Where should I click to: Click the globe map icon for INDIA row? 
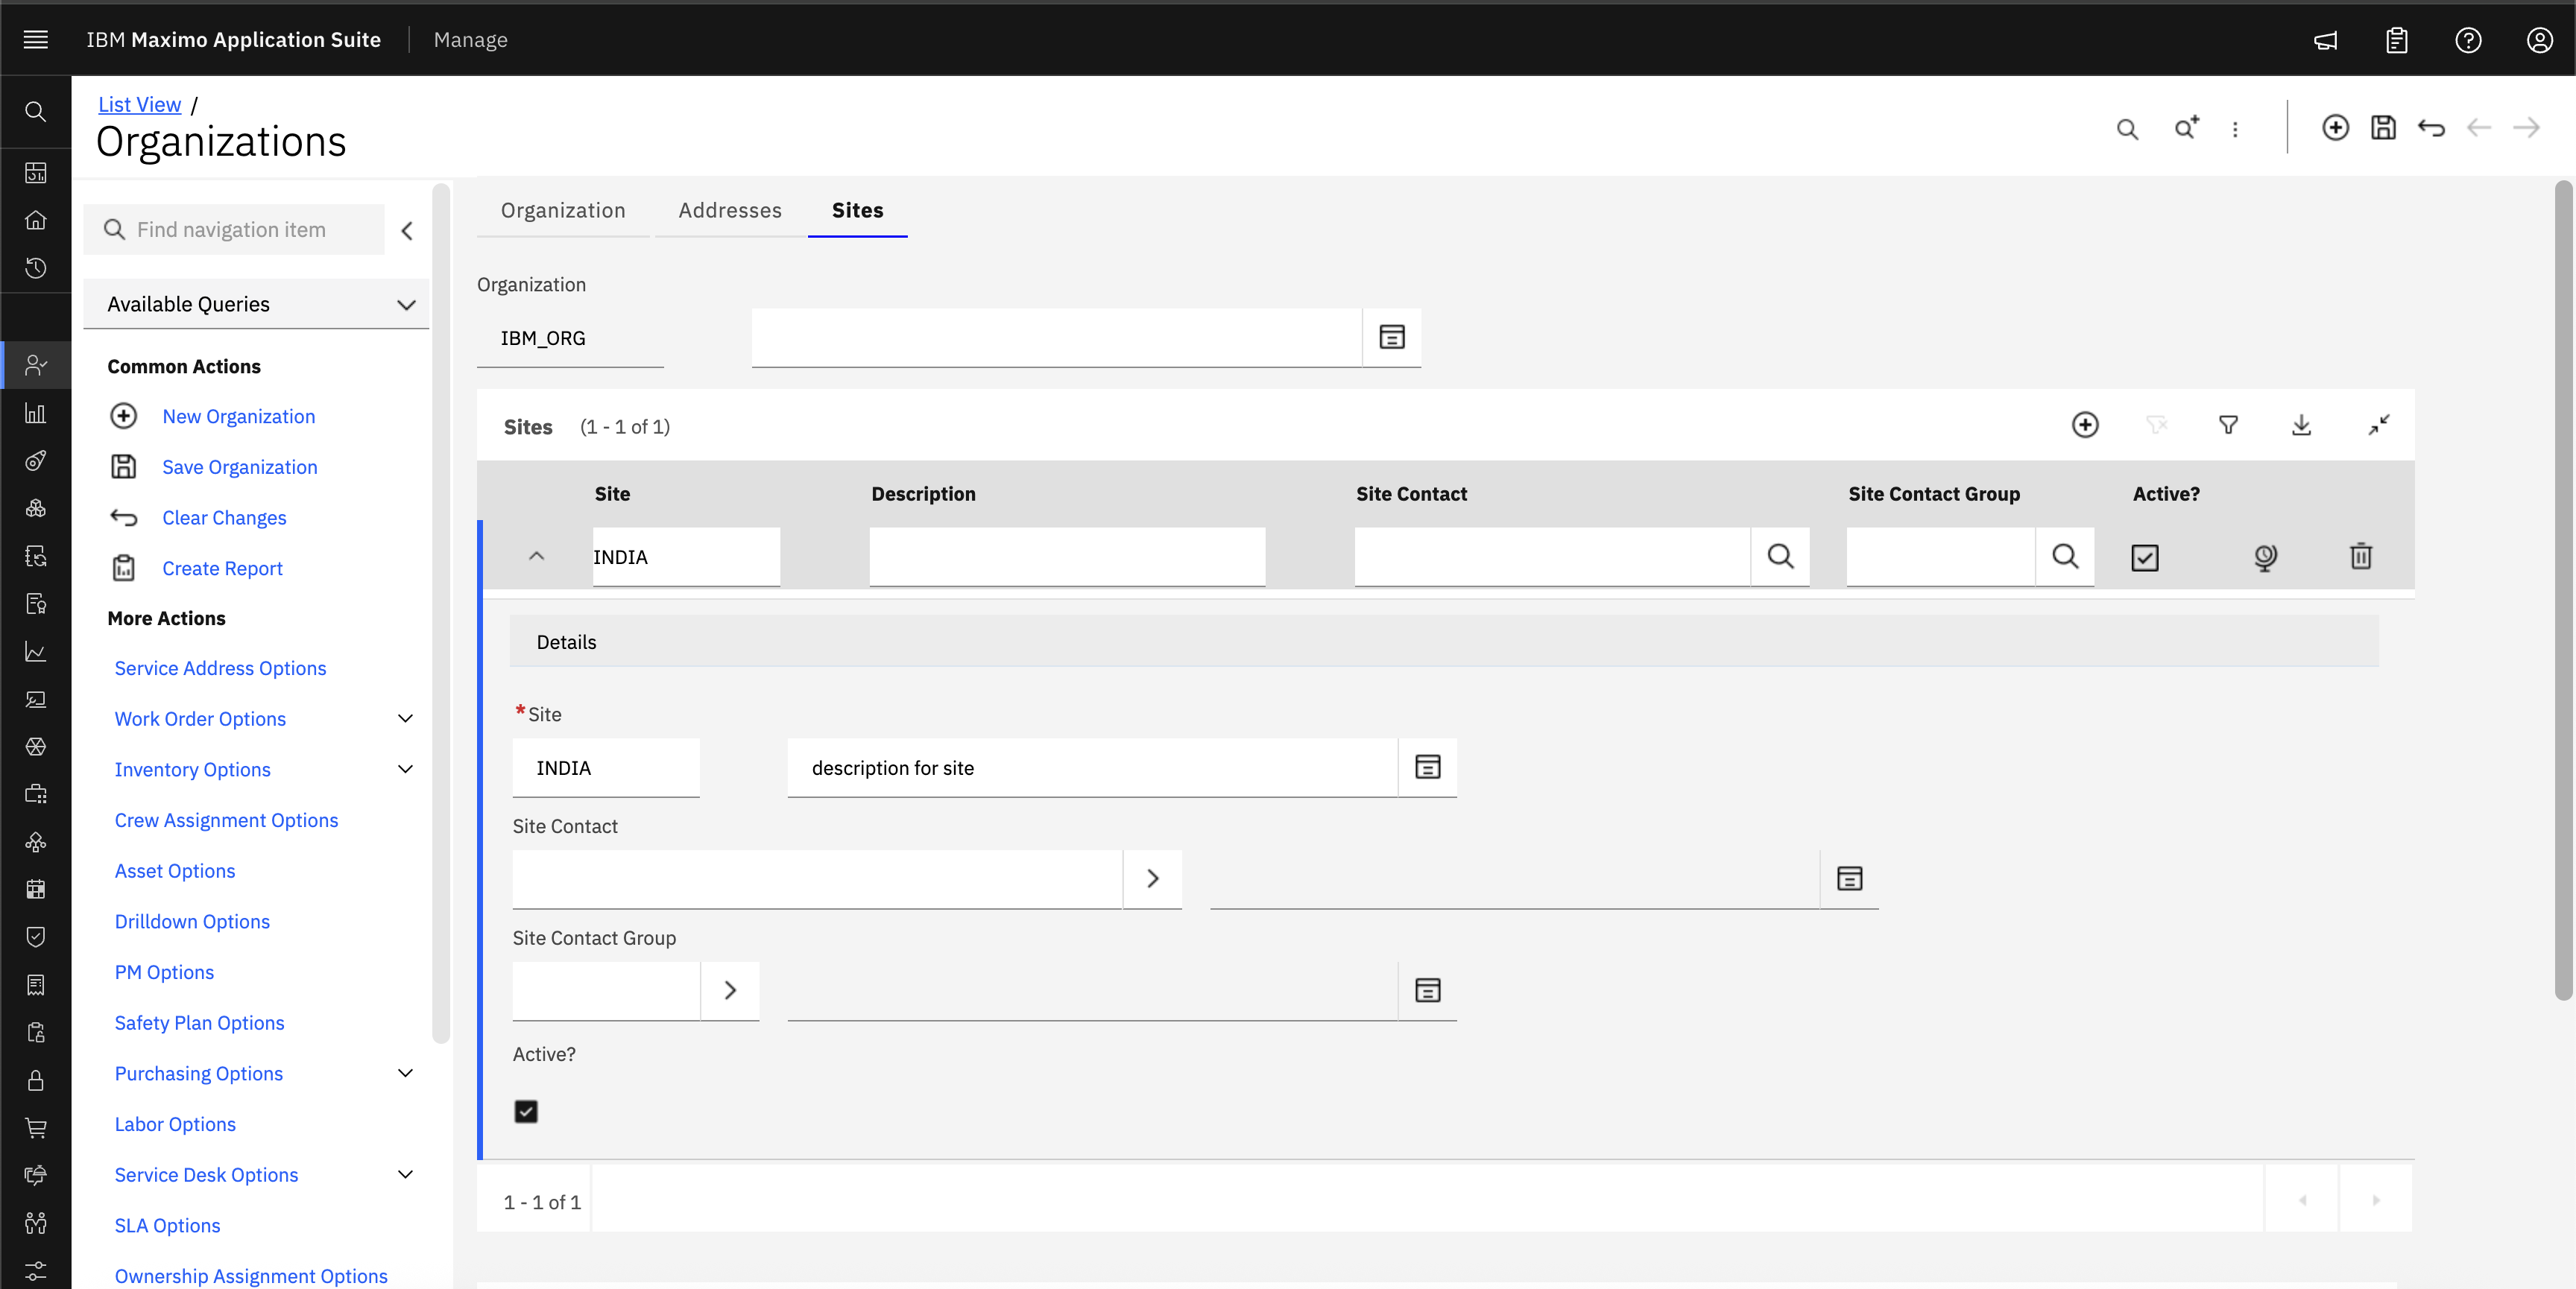click(x=2266, y=557)
